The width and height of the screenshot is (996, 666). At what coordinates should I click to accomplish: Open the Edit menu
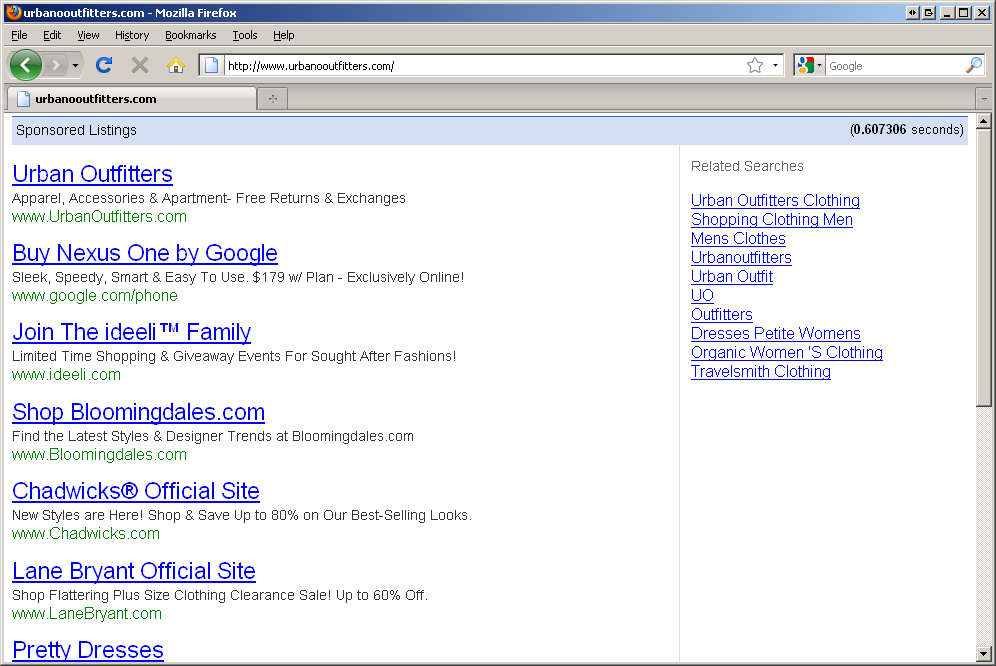tap(52, 35)
